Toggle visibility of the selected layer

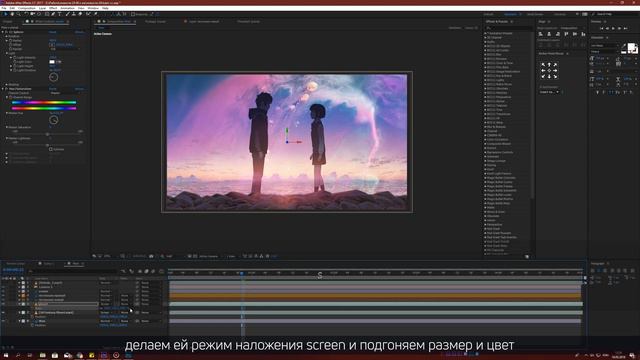click(3, 304)
